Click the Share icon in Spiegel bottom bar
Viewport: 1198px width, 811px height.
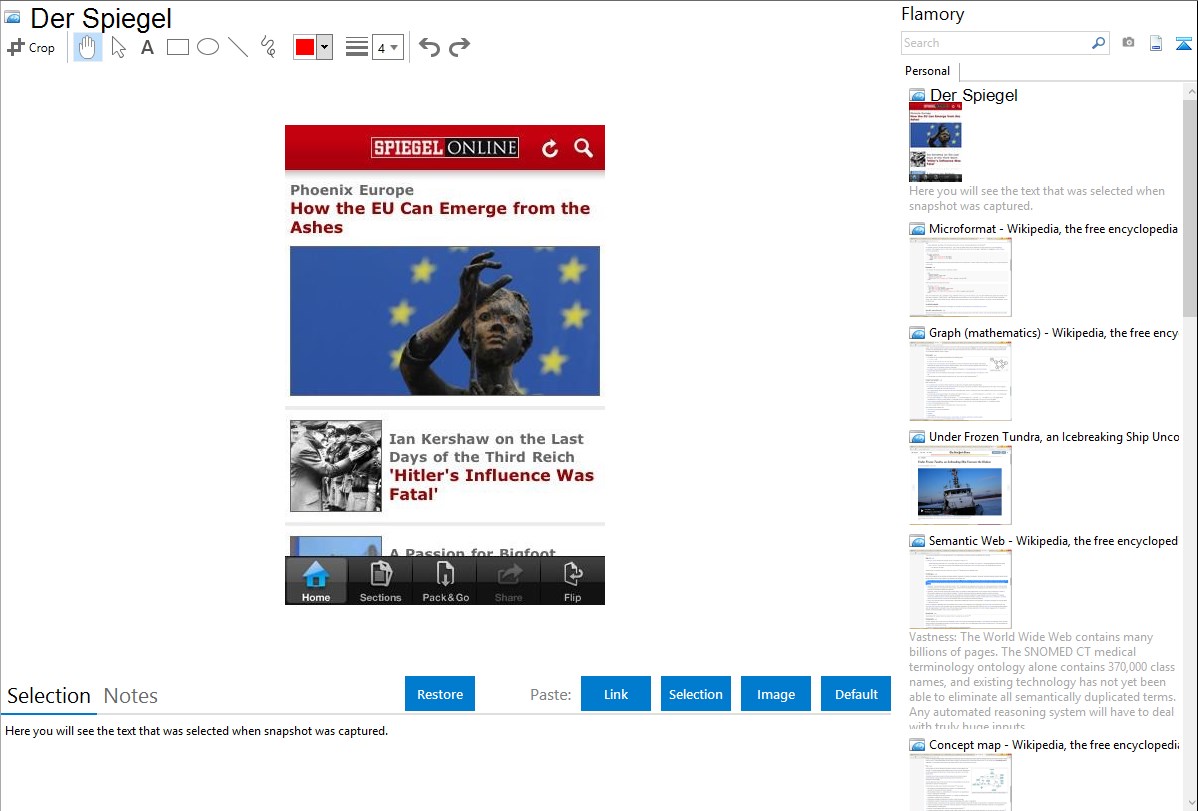coord(509,581)
